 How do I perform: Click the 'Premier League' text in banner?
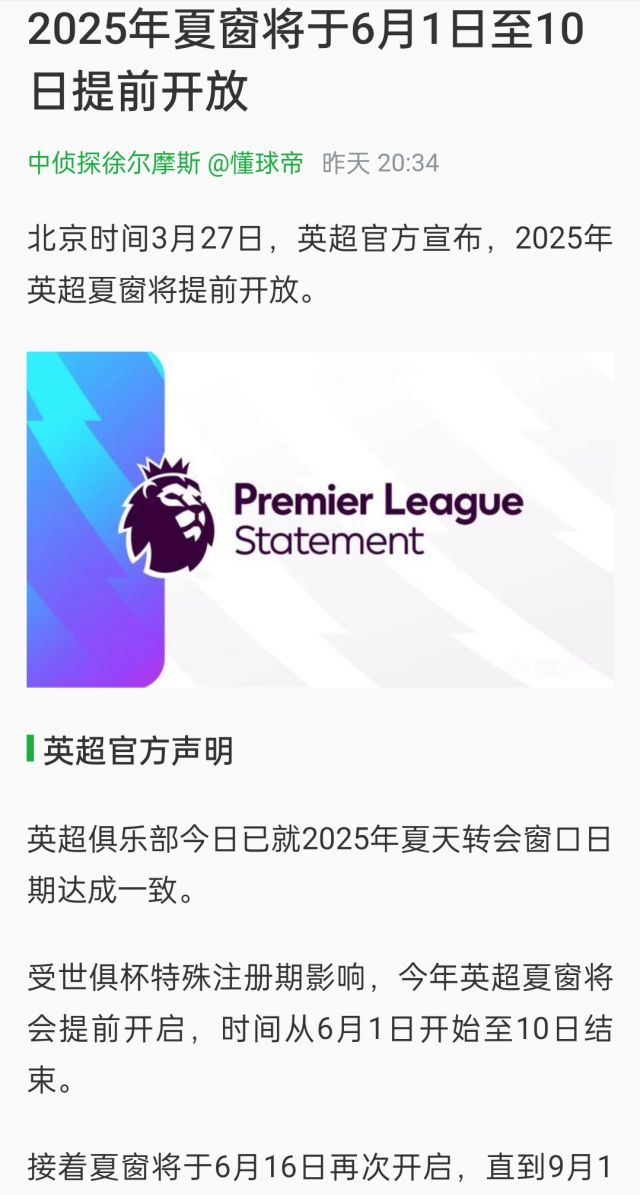(x=378, y=501)
